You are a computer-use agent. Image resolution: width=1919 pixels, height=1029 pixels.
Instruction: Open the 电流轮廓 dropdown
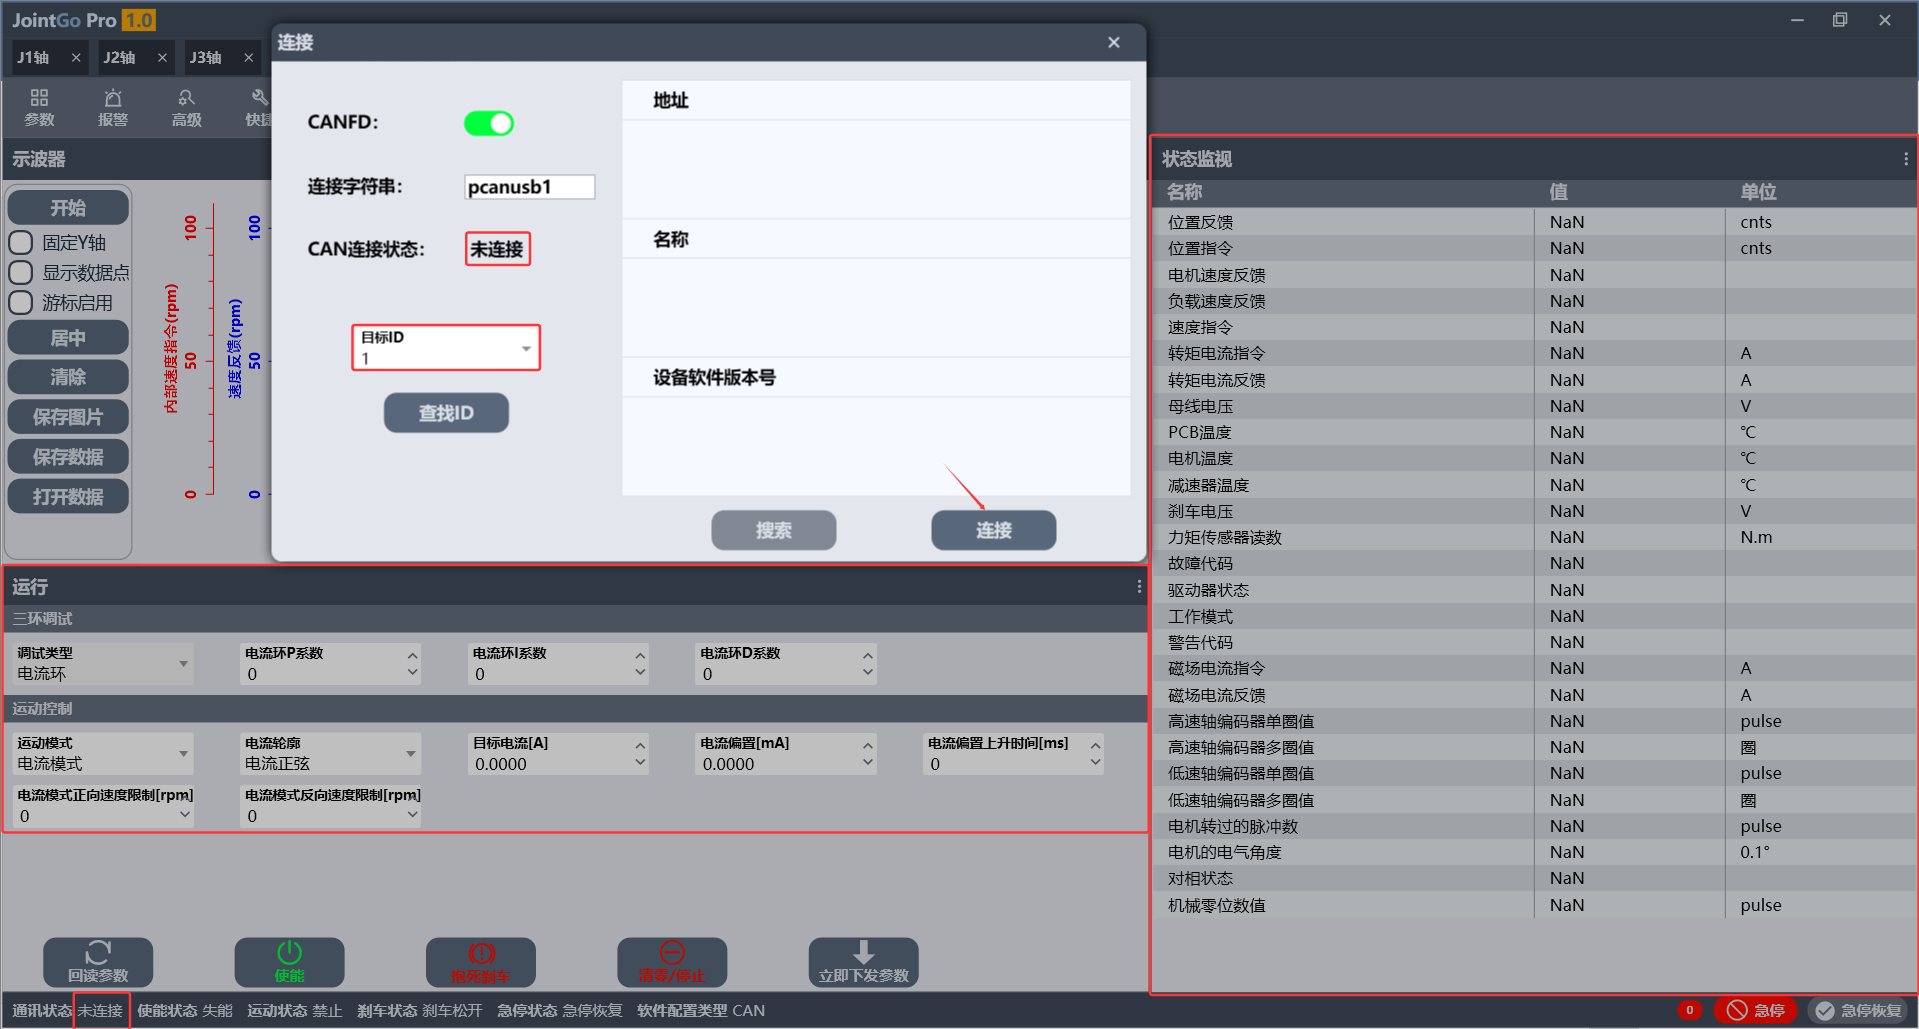tap(331, 754)
